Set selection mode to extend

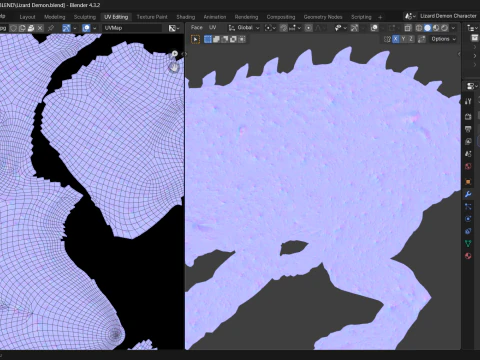click(216, 39)
